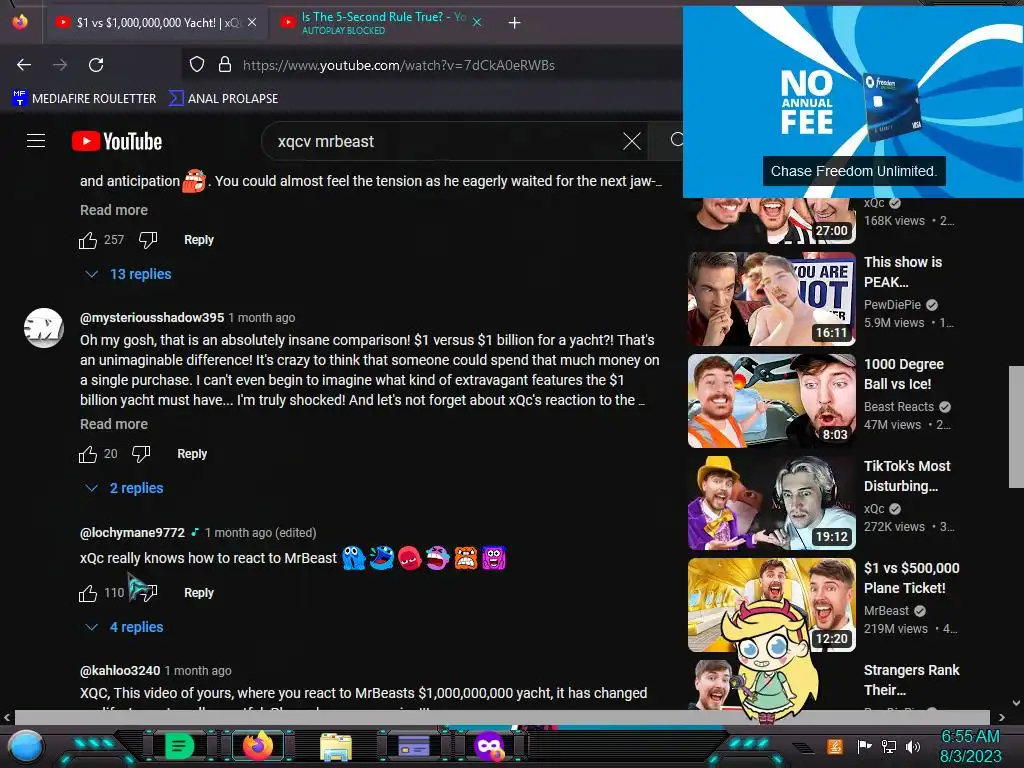Like the comment with 257 likes
The width and height of the screenshot is (1024, 768).
[x=88, y=240]
